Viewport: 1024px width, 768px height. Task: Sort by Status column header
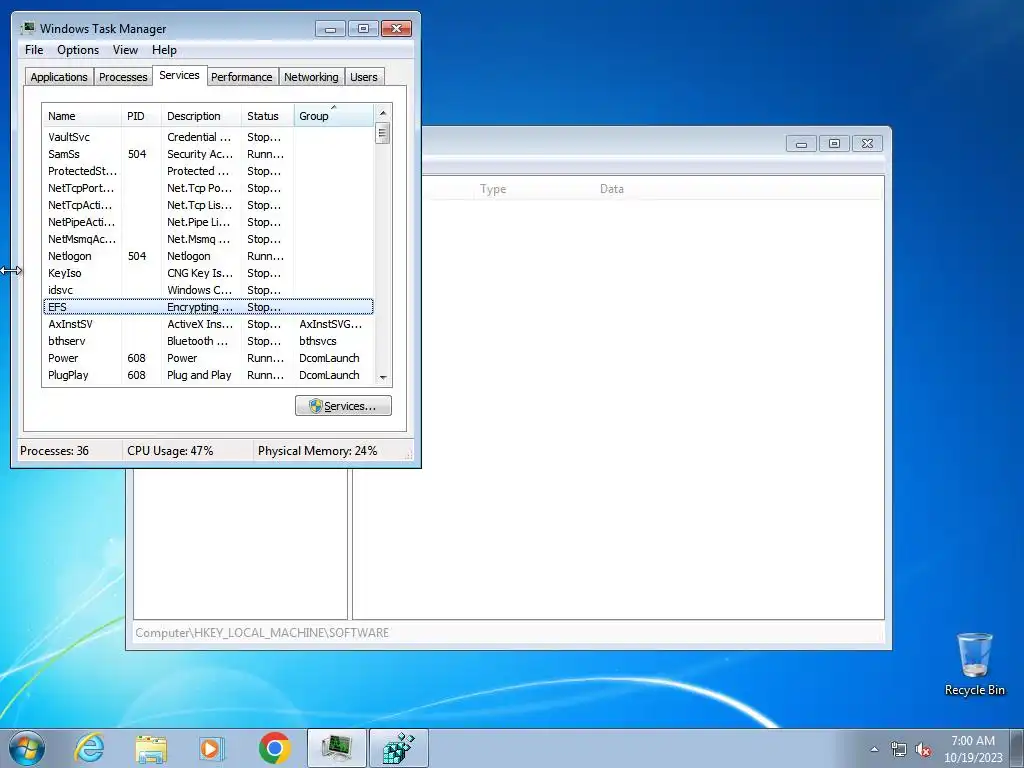click(268, 116)
